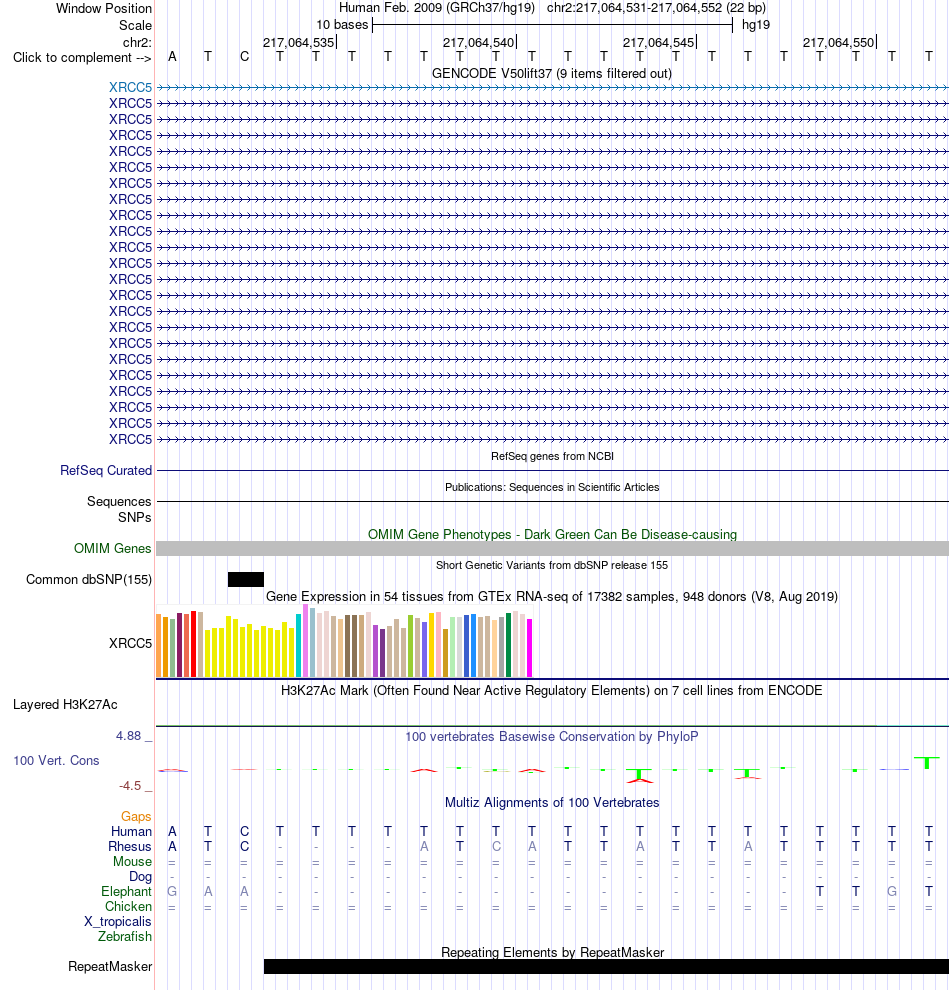The height and width of the screenshot is (990, 950).
Task: Click the 'Dog' alignment row label
Action: (140, 877)
